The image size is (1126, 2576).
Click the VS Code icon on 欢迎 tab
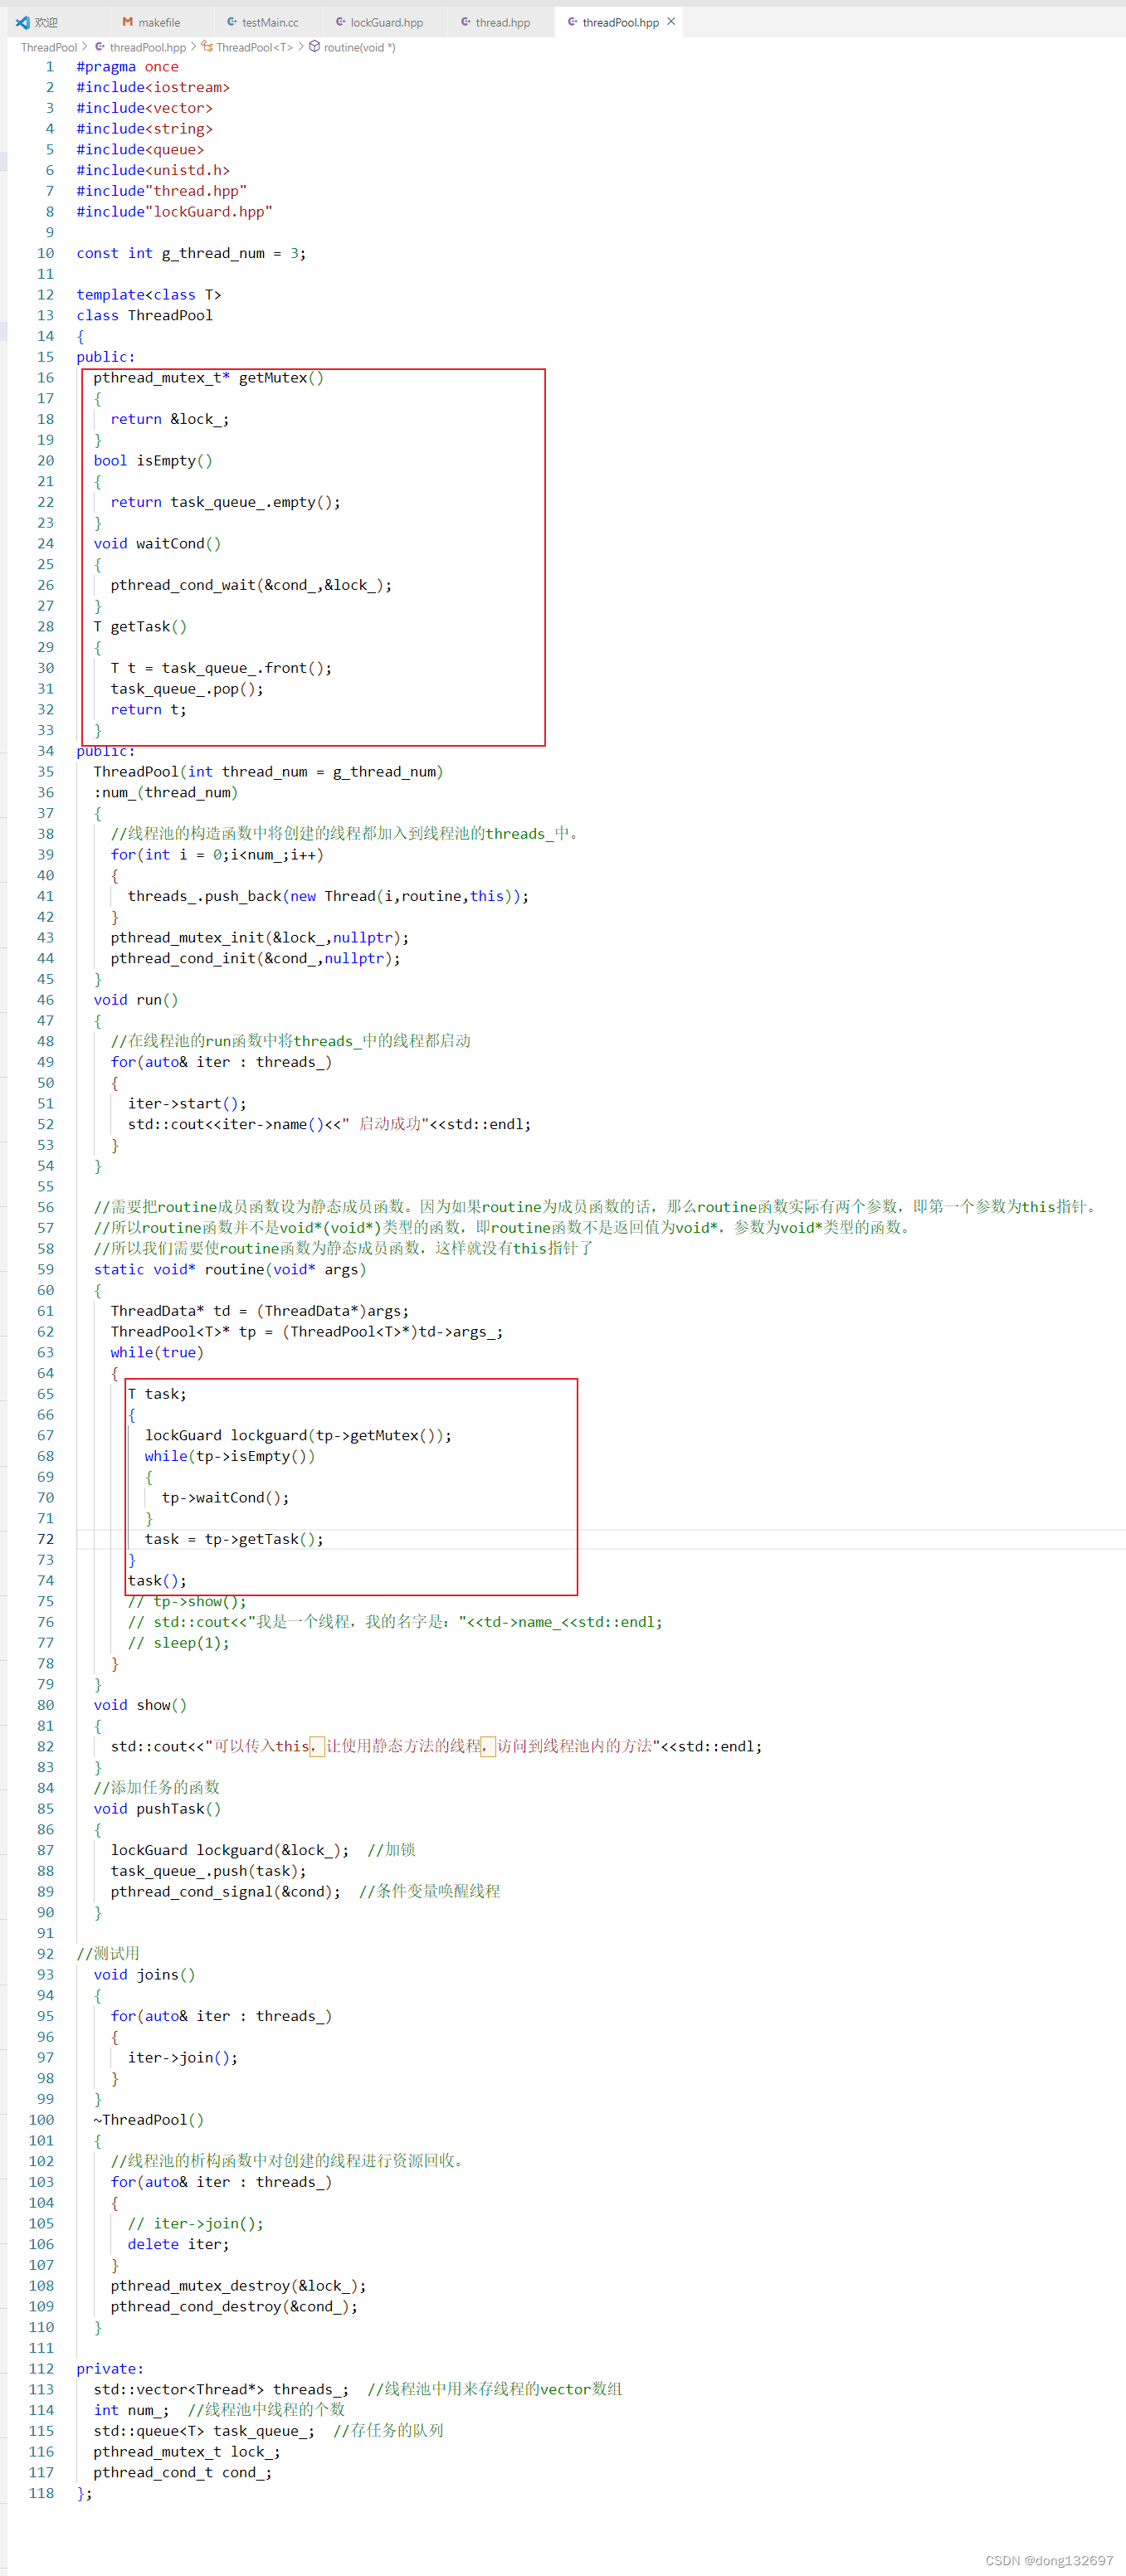pos(22,22)
